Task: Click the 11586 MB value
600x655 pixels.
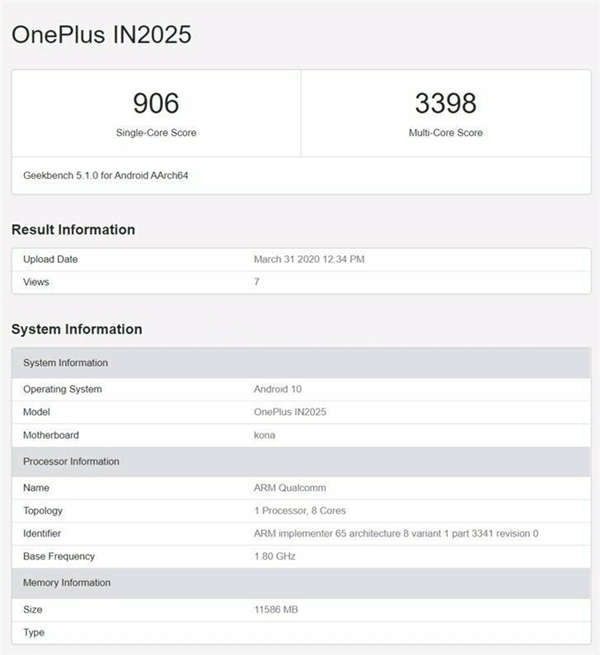Action: pyautogui.click(x=276, y=609)
